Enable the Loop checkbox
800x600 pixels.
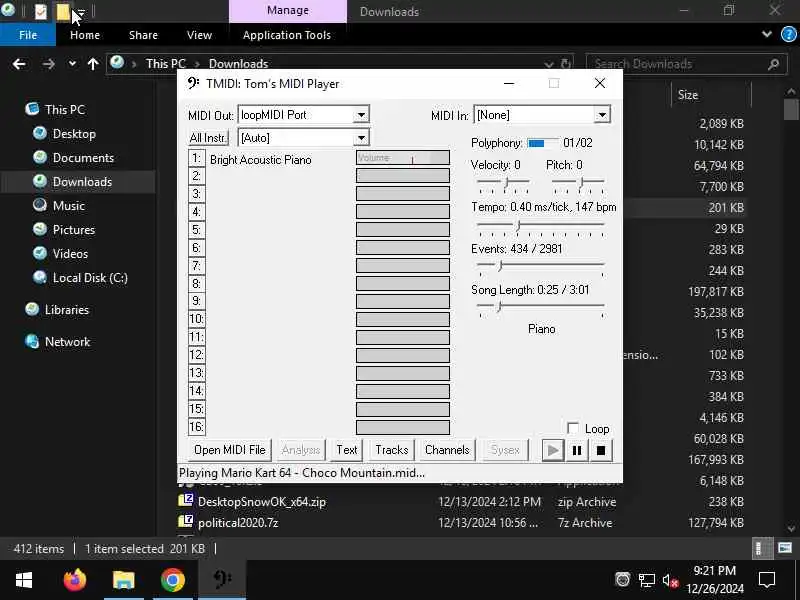coord(573,428)
